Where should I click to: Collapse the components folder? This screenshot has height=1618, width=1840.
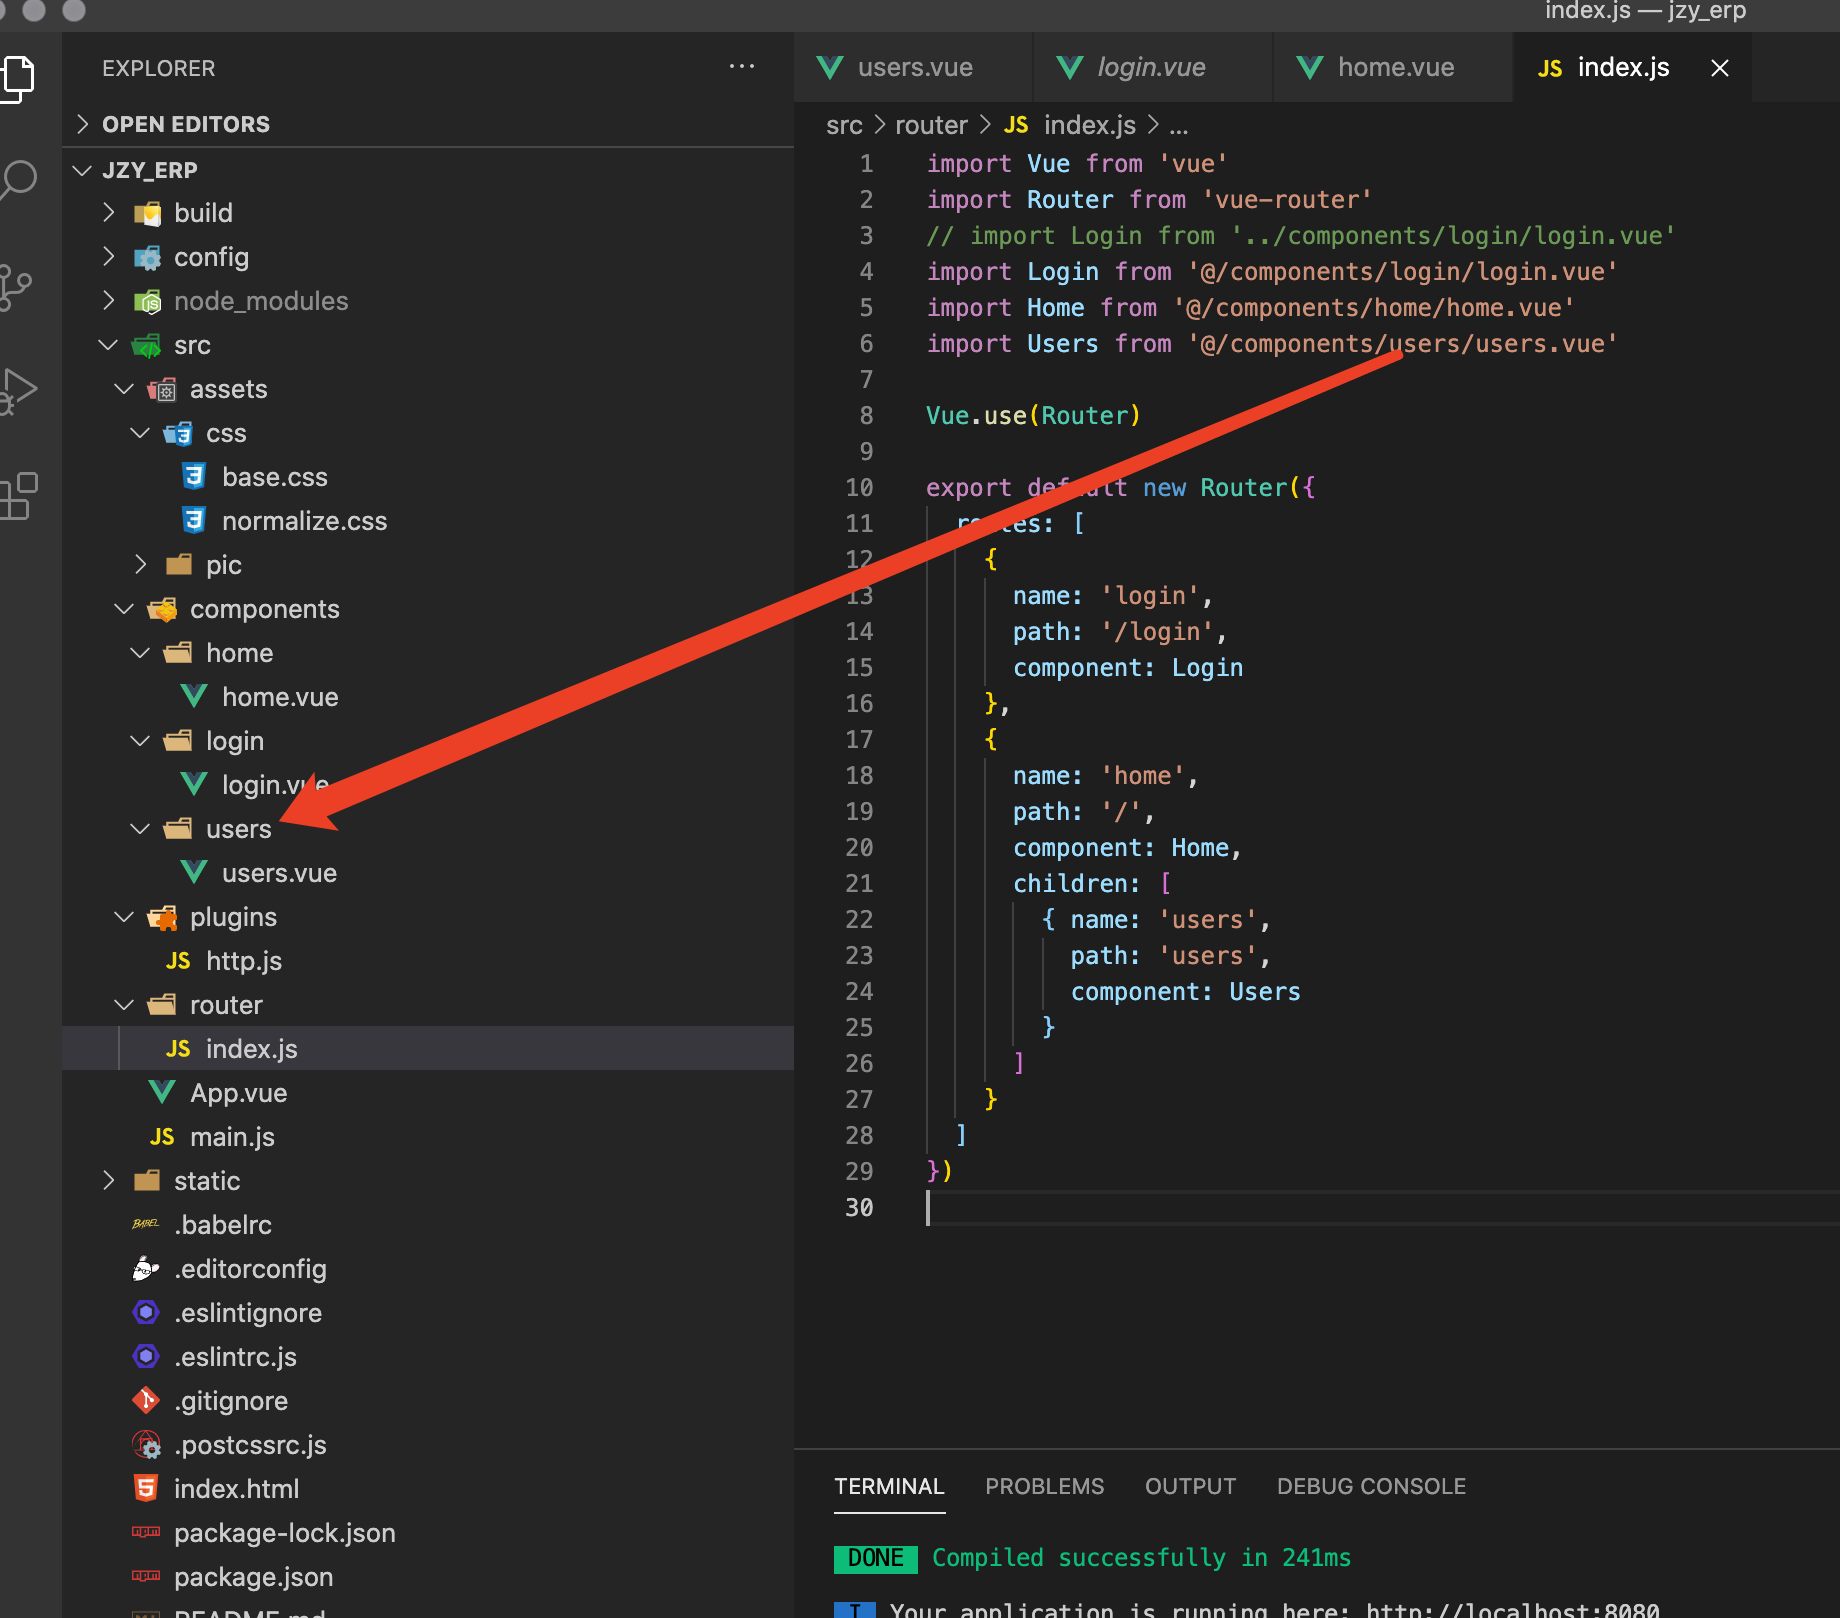pyautogui.click(x=123, y=608)
